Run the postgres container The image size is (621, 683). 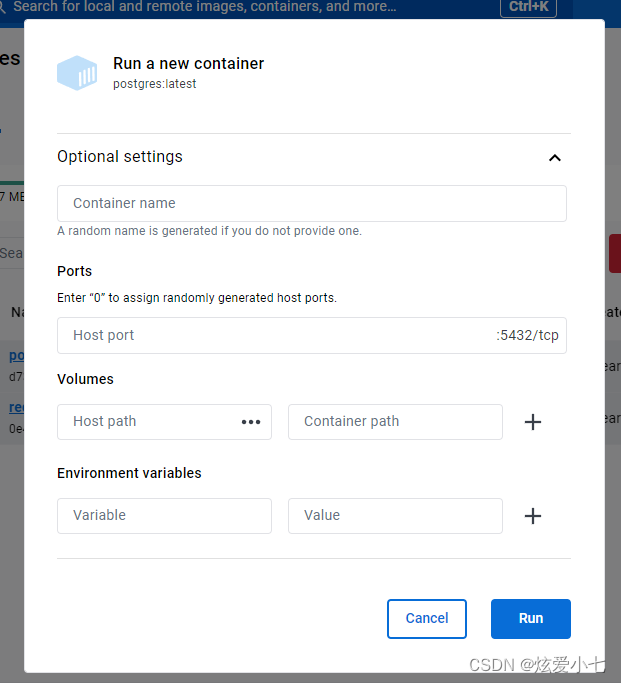[x=530, y=619]
